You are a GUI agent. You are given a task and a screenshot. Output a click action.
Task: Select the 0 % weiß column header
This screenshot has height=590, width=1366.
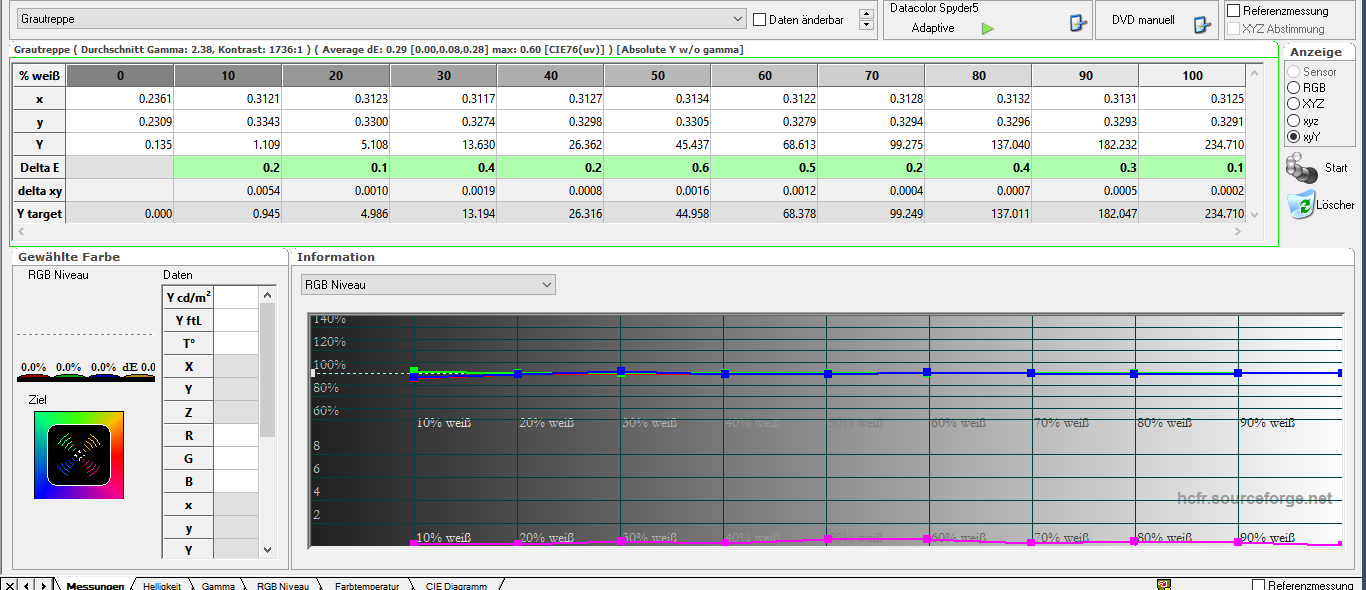coord(120,75)
